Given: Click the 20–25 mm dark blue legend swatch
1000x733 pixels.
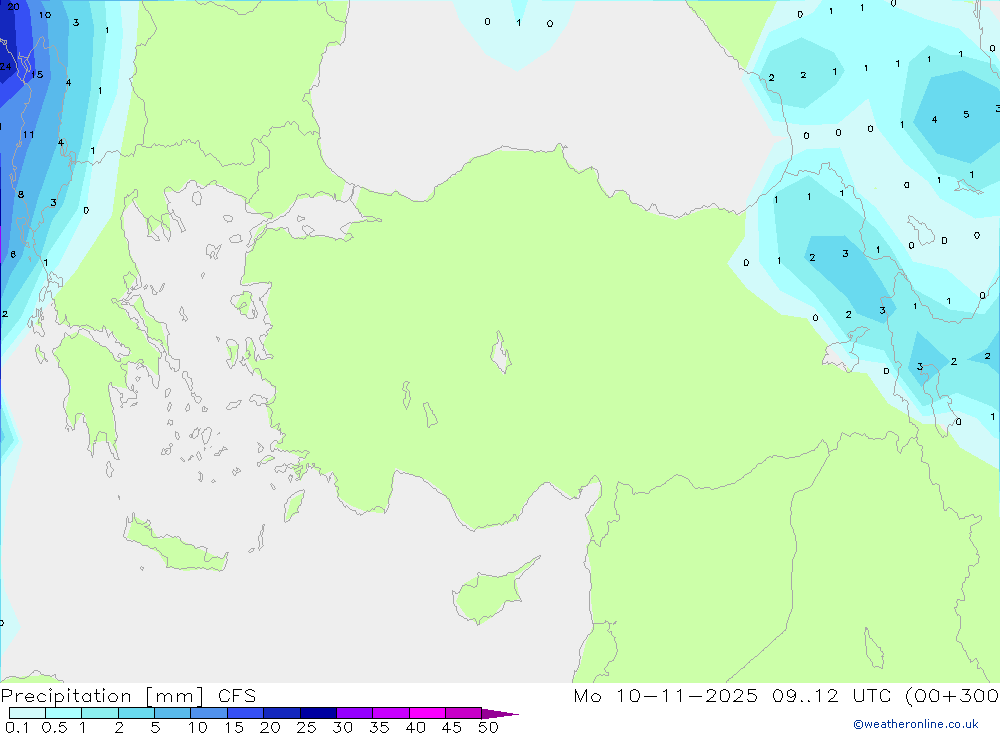Looking at the screenshot, I should tap(281, 713).
